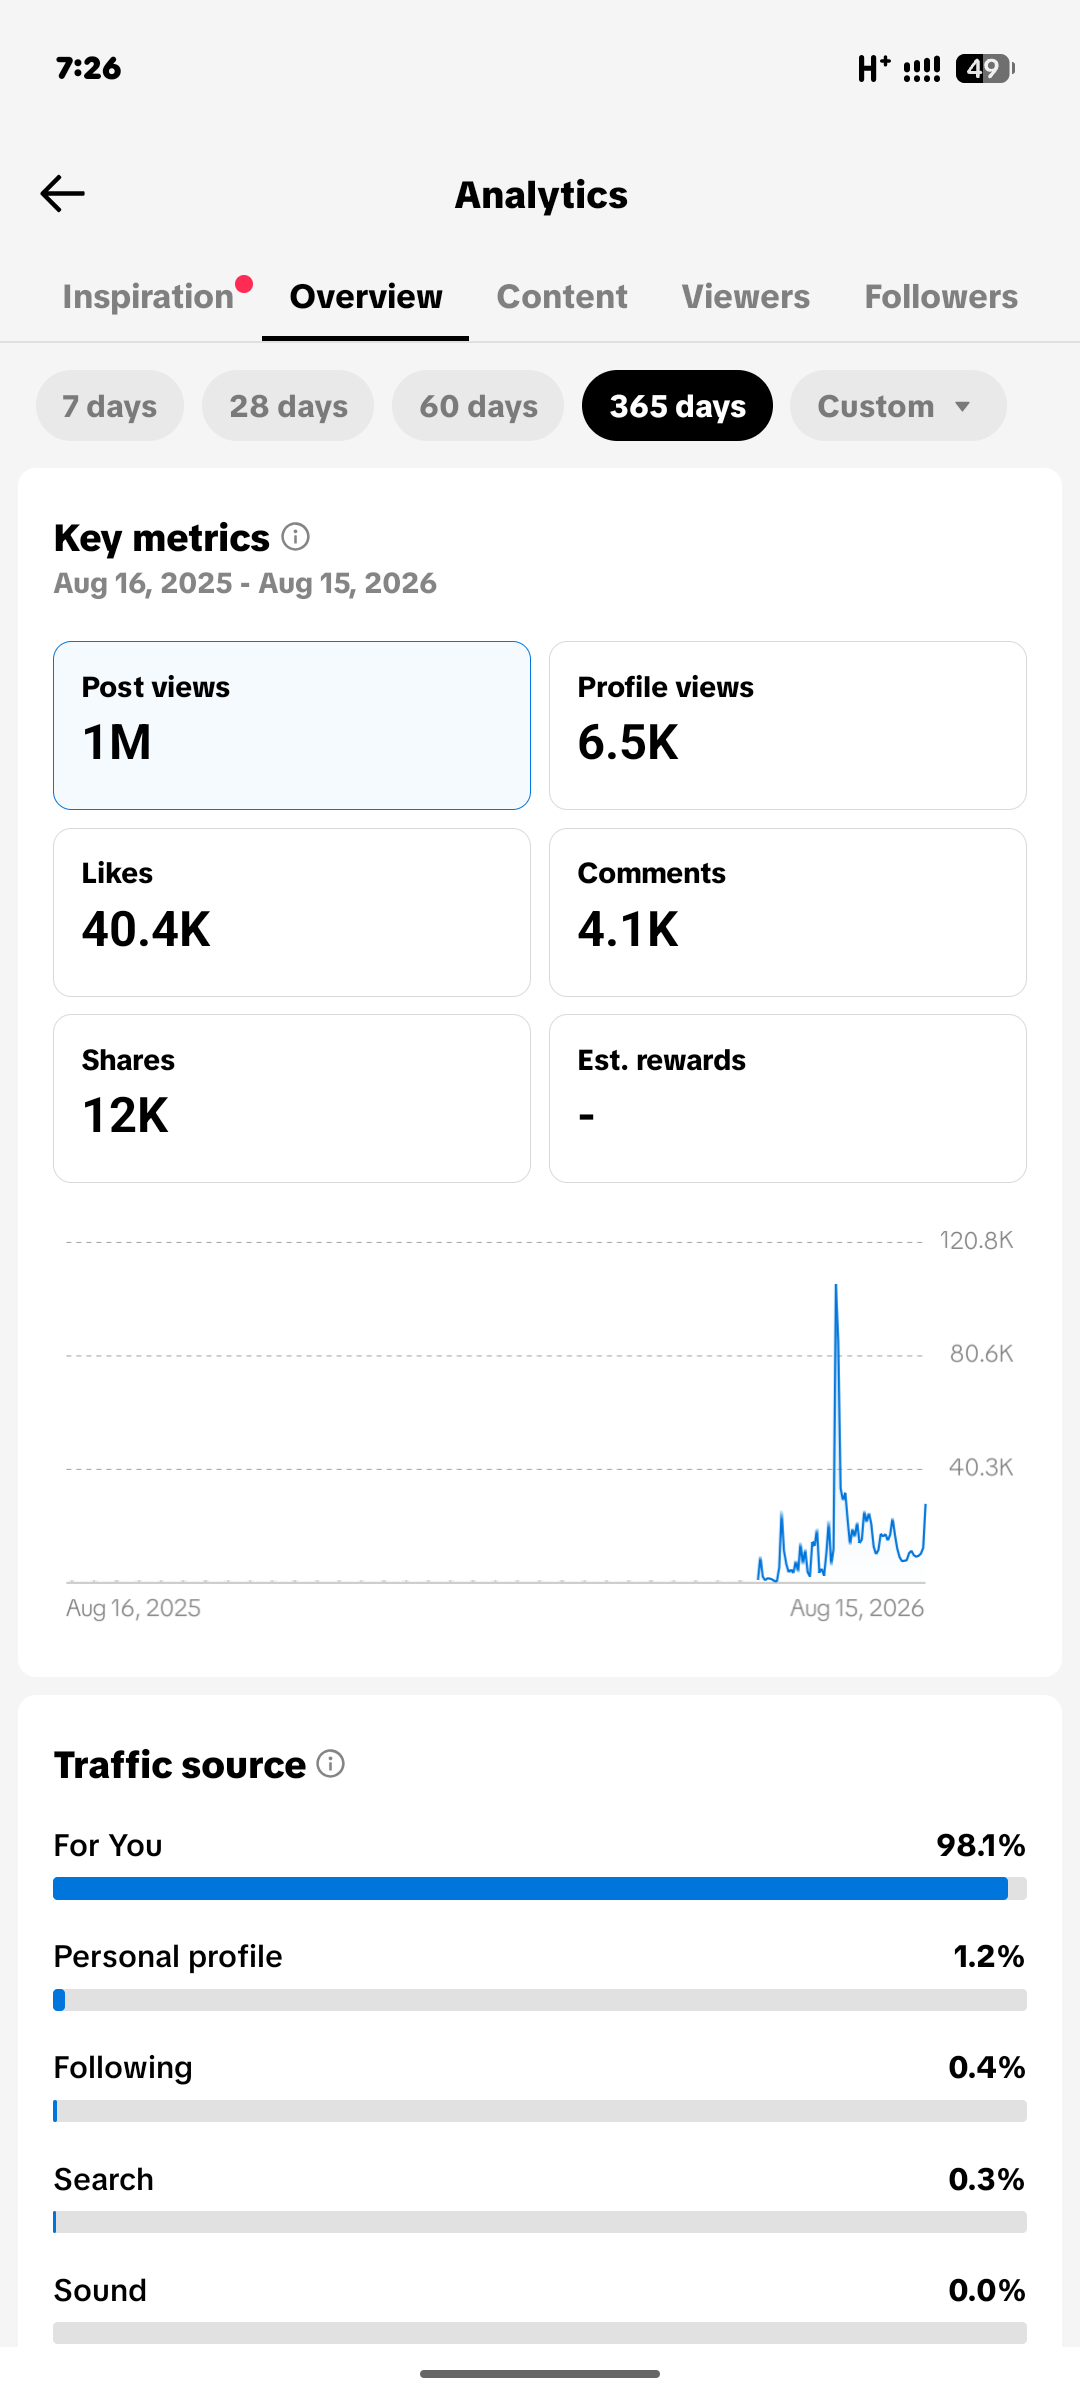This screenshot has width=1080, height=2400.
Task: Select the 28 days range
Action: tap(288, 406)
